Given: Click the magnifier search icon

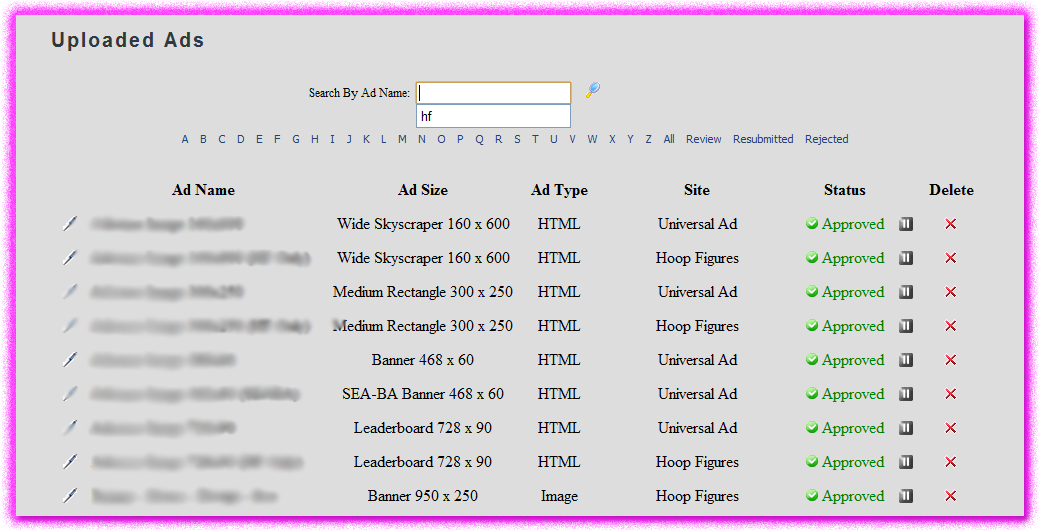Looking at the screenshot, I should 593,91.
